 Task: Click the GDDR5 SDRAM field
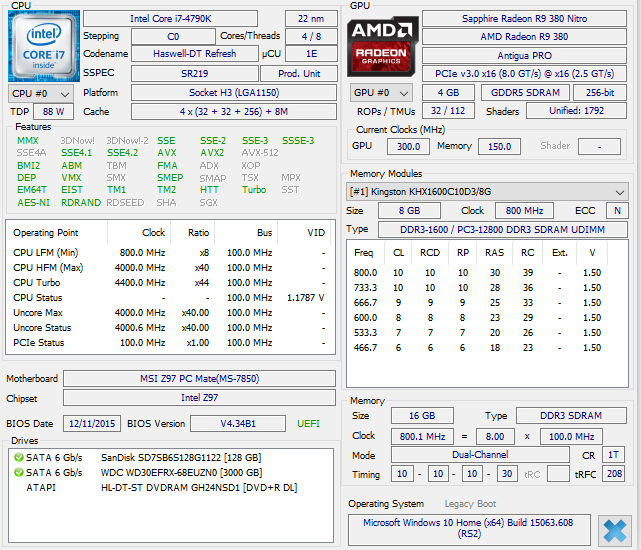525,93
